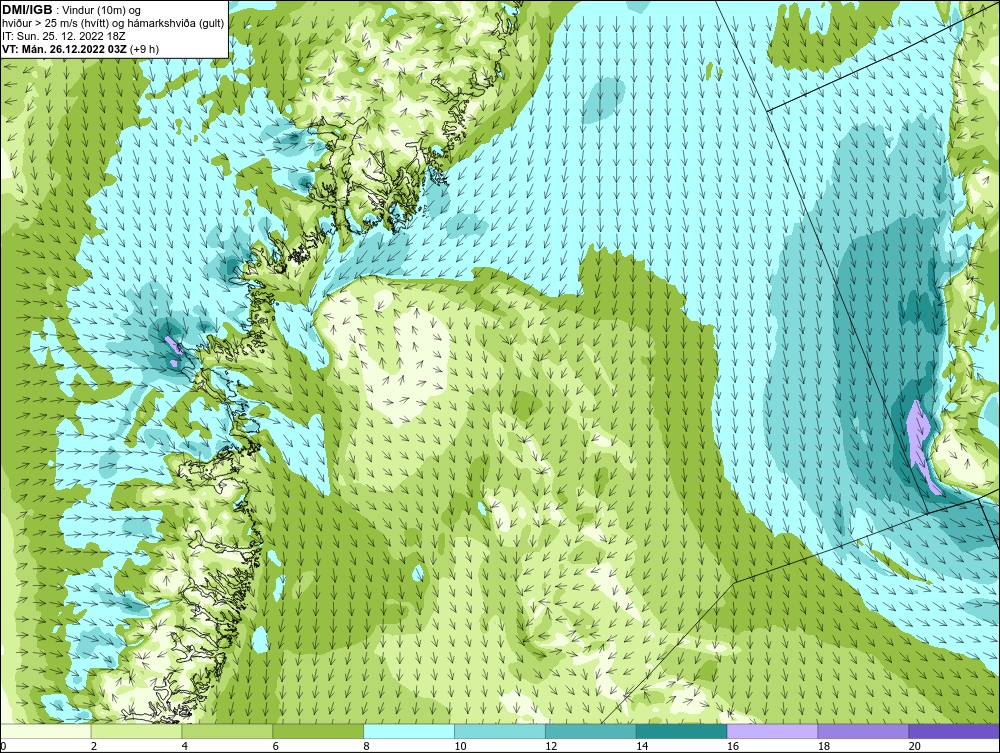Click the 8–10 m/s light cyan legend swatch

pyautogui.click(x=409, y=731)
